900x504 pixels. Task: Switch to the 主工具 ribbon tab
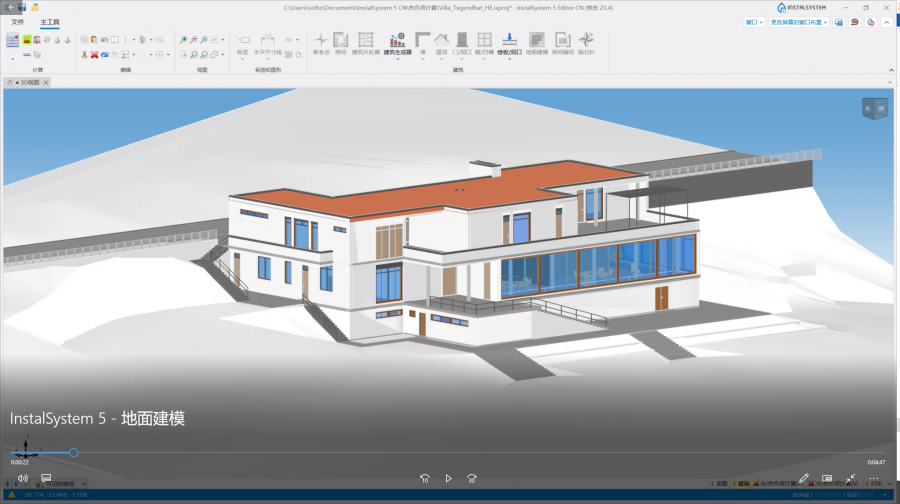click(x=50, y=21)
